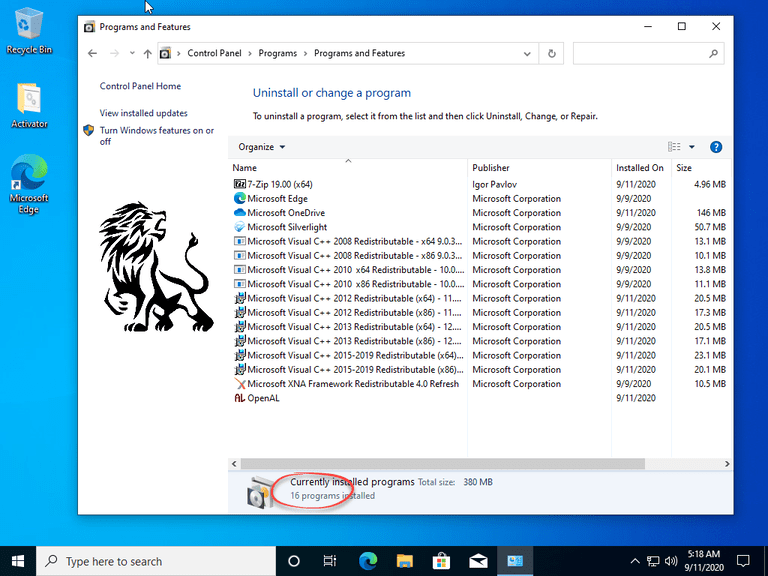Sort by the Size column header

click(x=700, y=168)
